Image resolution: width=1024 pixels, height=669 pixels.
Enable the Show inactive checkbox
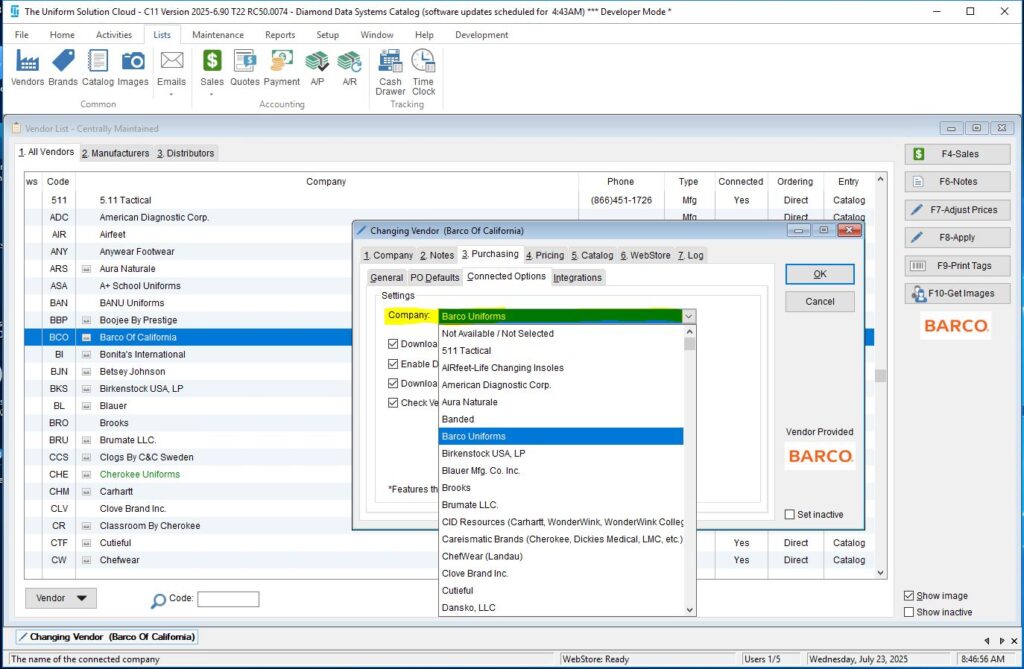point(909,612)
